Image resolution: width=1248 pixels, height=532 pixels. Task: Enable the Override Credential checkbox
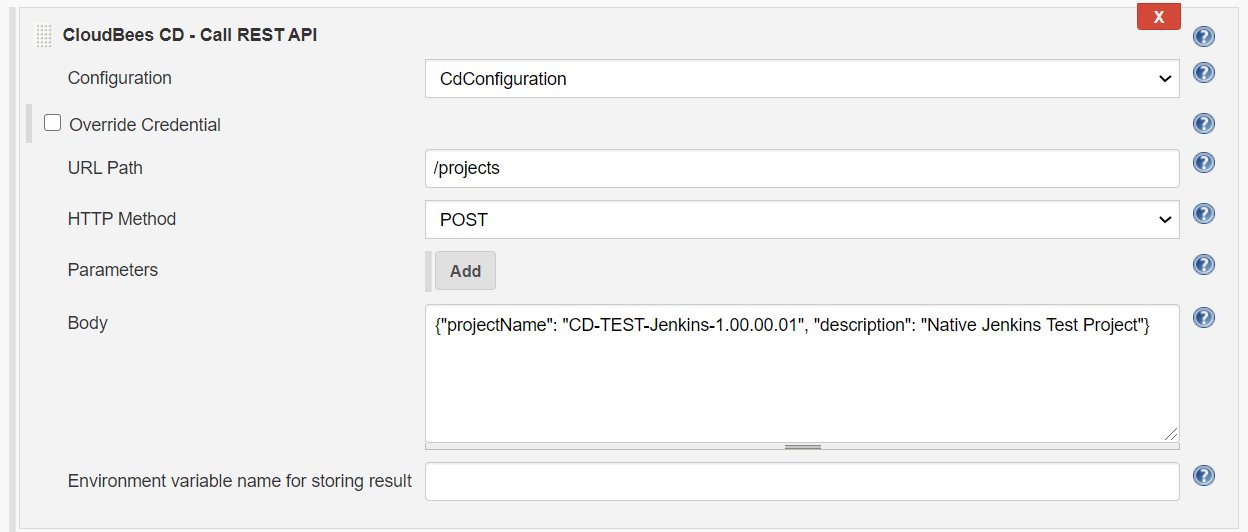(53, 123)
